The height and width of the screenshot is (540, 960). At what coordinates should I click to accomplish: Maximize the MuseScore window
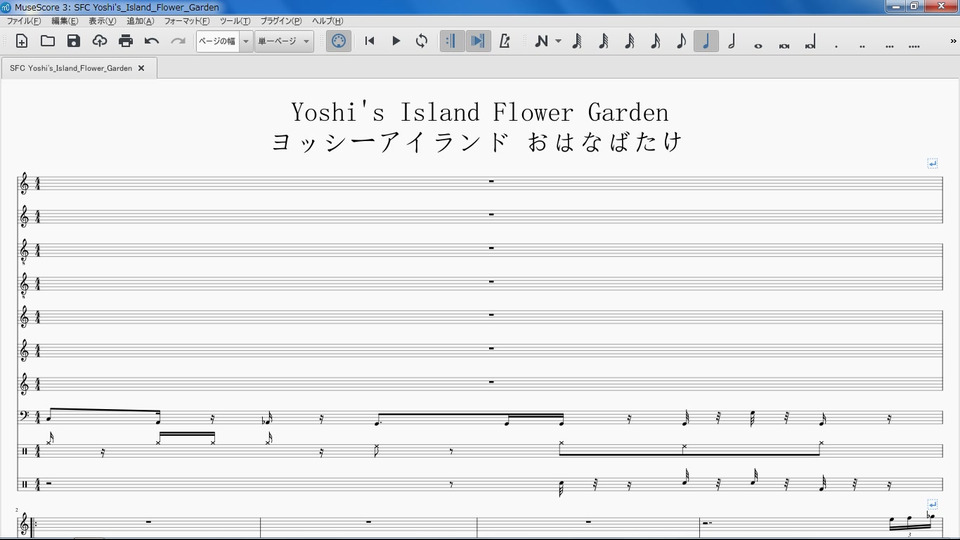(x=914, y=6)
